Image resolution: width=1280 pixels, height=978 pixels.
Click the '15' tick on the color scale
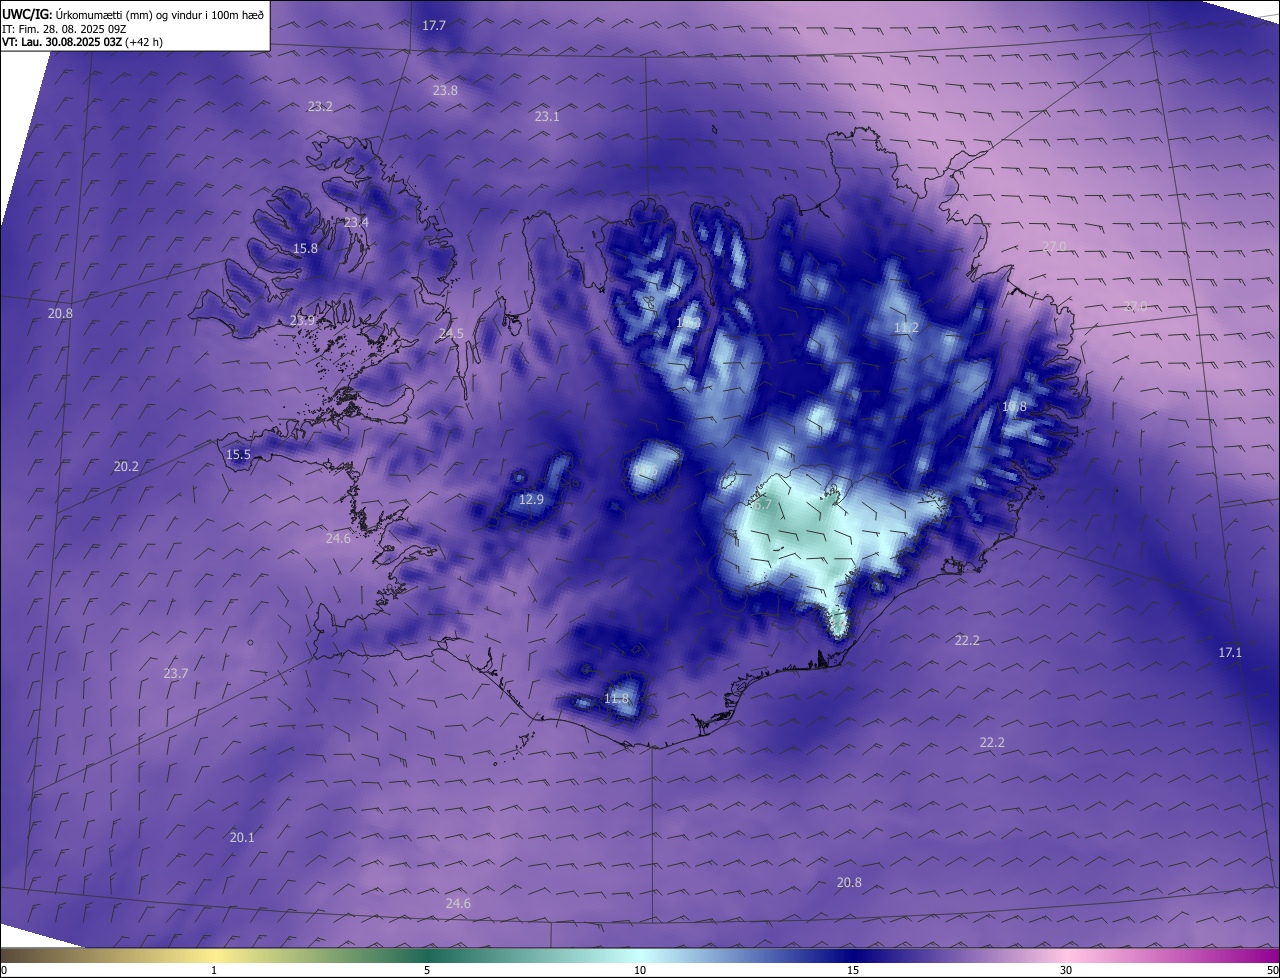(x=853, y=970)
